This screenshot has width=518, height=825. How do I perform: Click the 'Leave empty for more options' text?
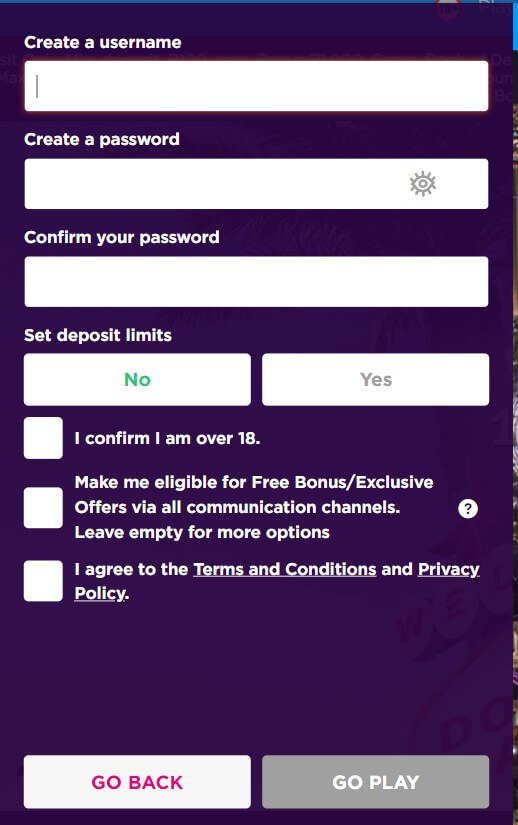pyautogui.click(x=202, y=532)
